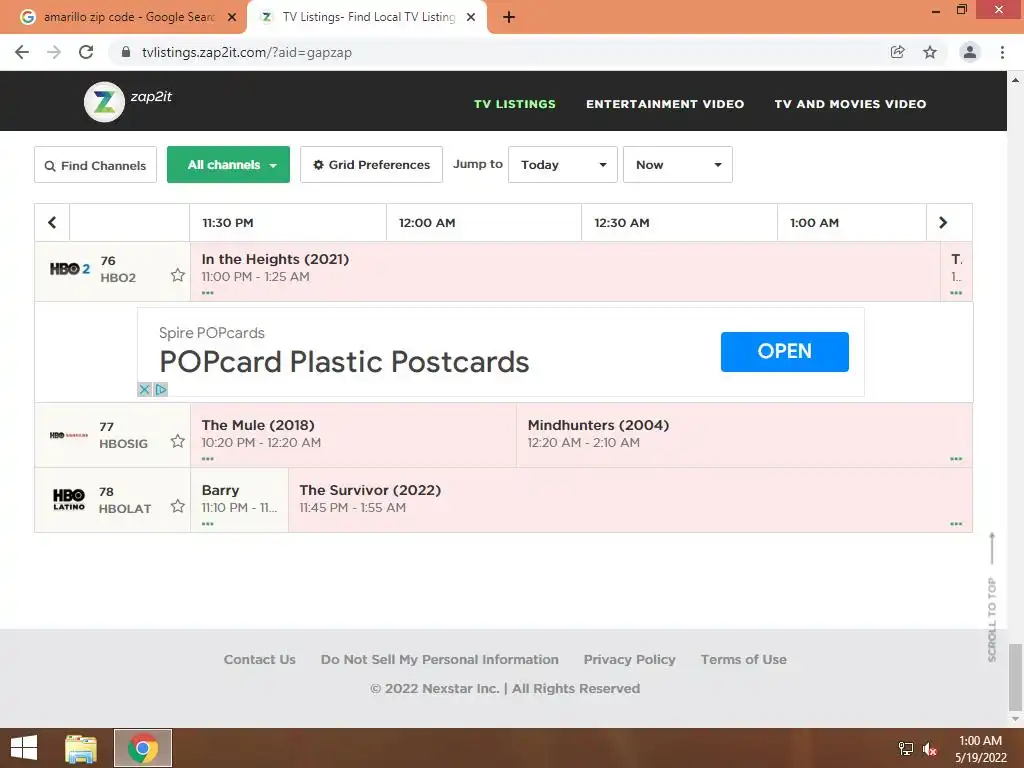Click the address bar URL

[247, 52]
